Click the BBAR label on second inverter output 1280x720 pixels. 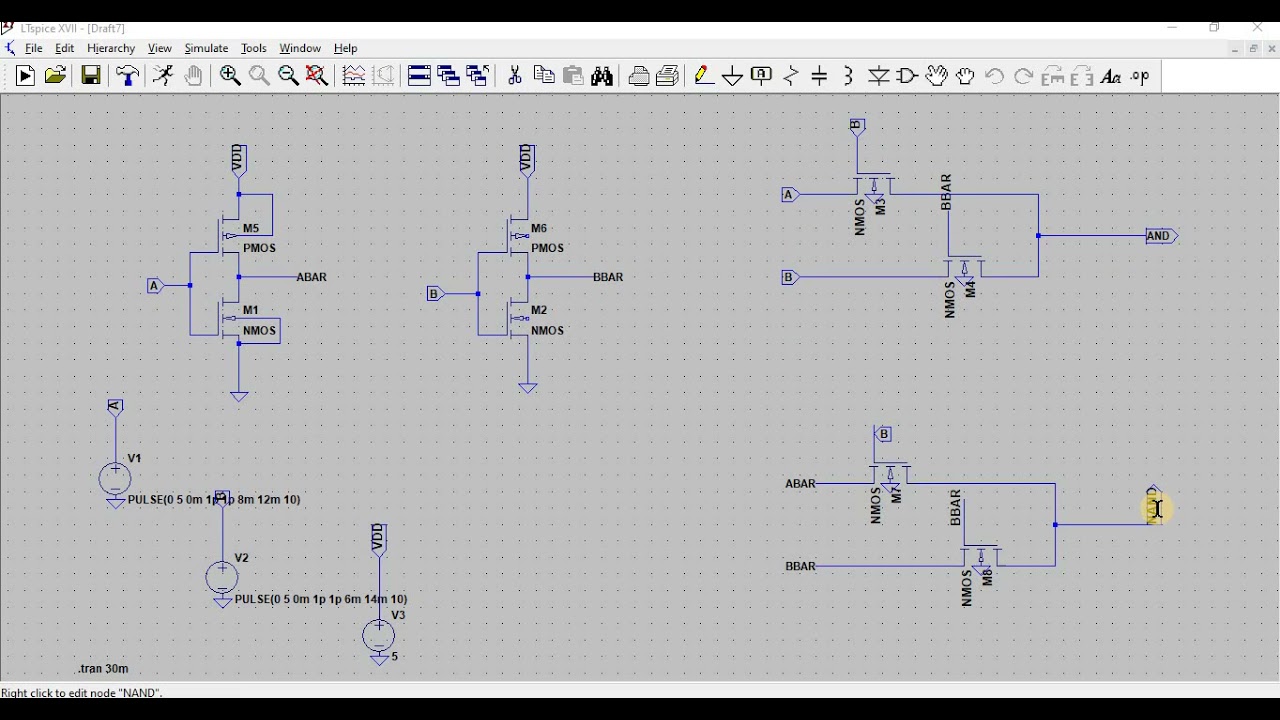click(x=609, y=277)
